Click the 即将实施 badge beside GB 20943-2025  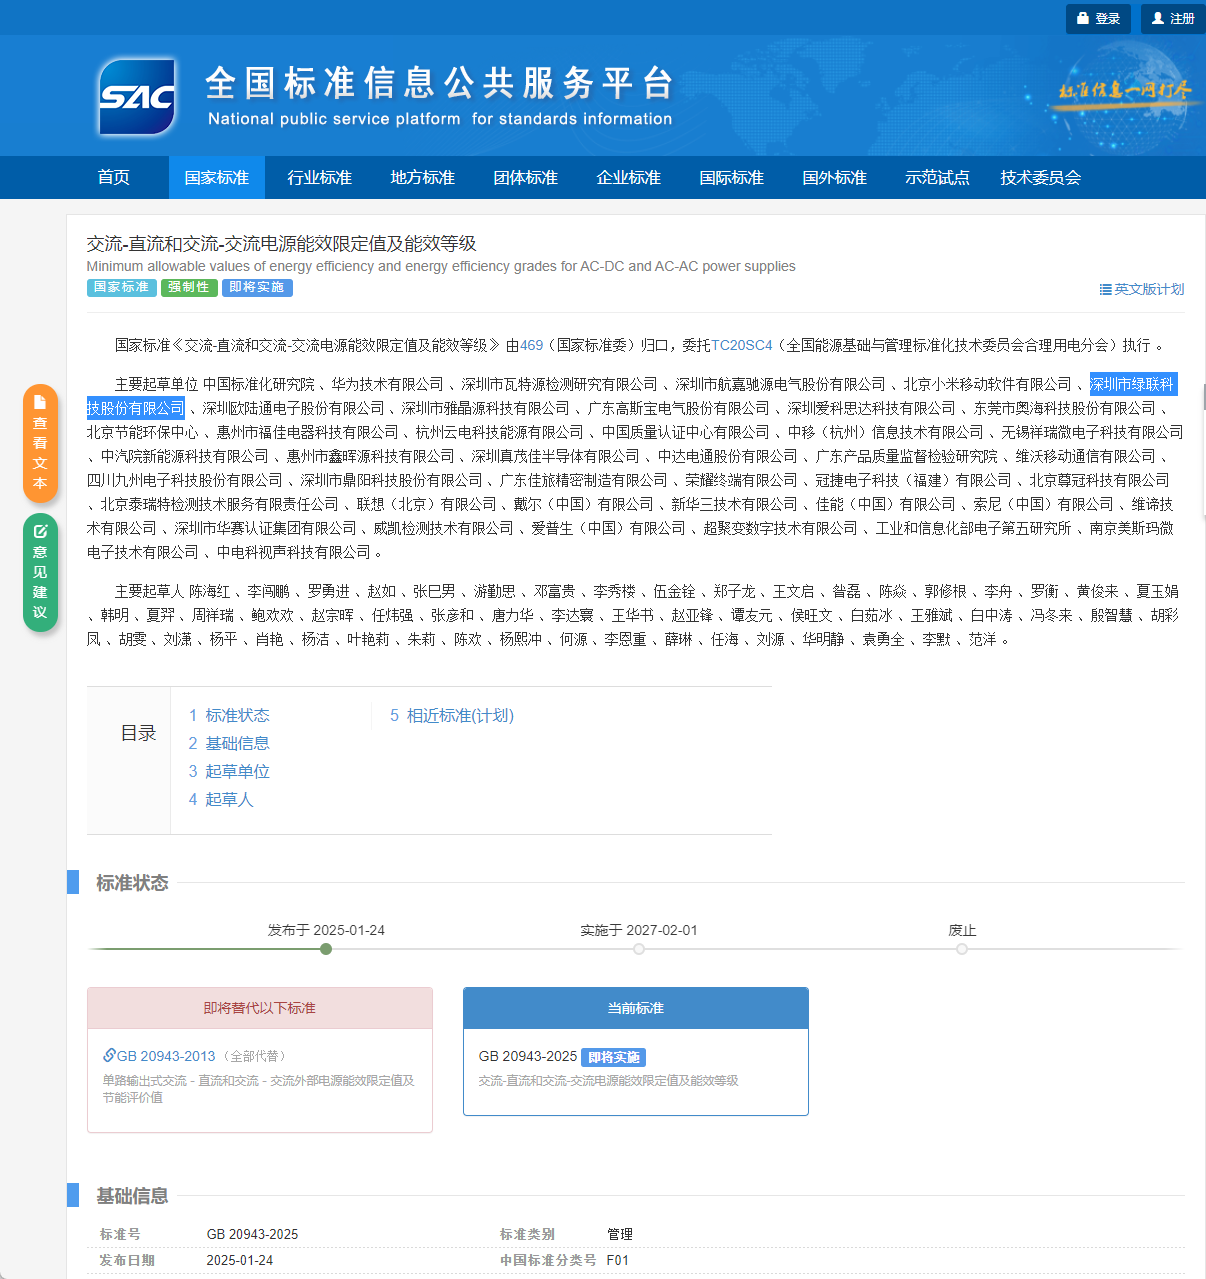tap(614, 1057)
